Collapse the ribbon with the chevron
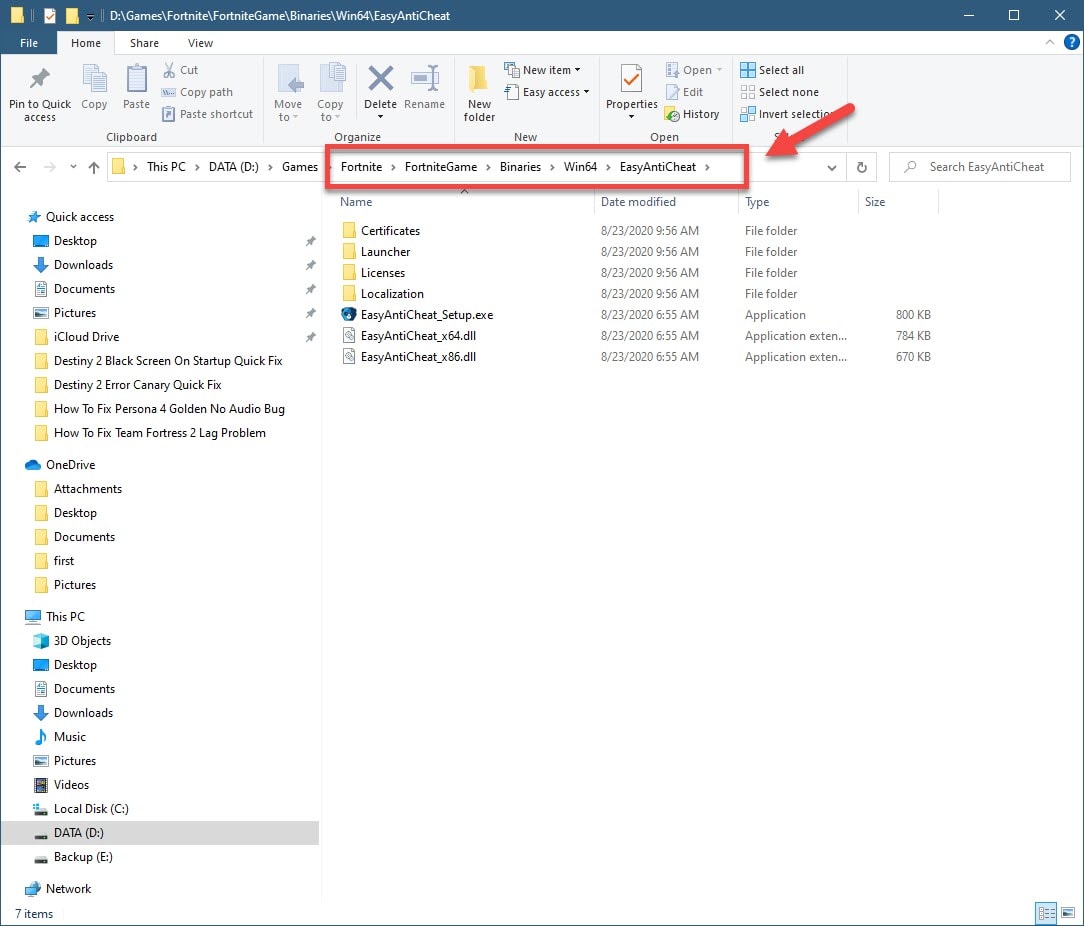The image size is (1084, 926). click(x=1049, y=43)
